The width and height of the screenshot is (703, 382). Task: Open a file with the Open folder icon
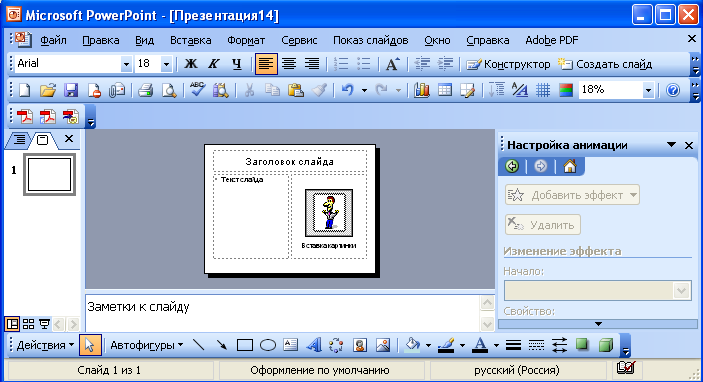[x=48, y=90]
